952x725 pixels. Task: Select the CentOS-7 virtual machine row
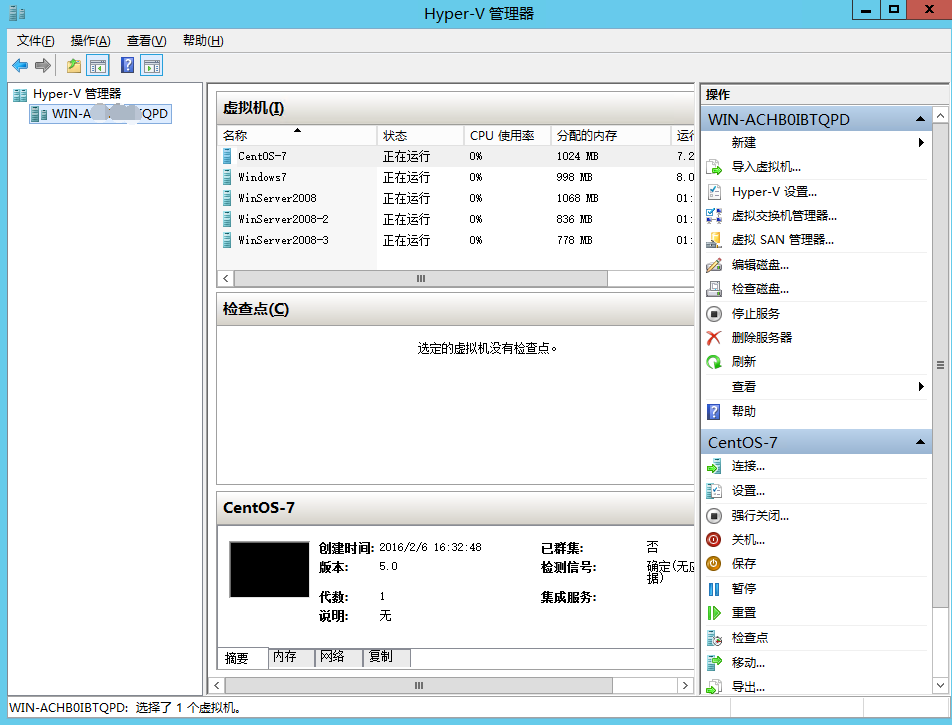coord(455,156)
